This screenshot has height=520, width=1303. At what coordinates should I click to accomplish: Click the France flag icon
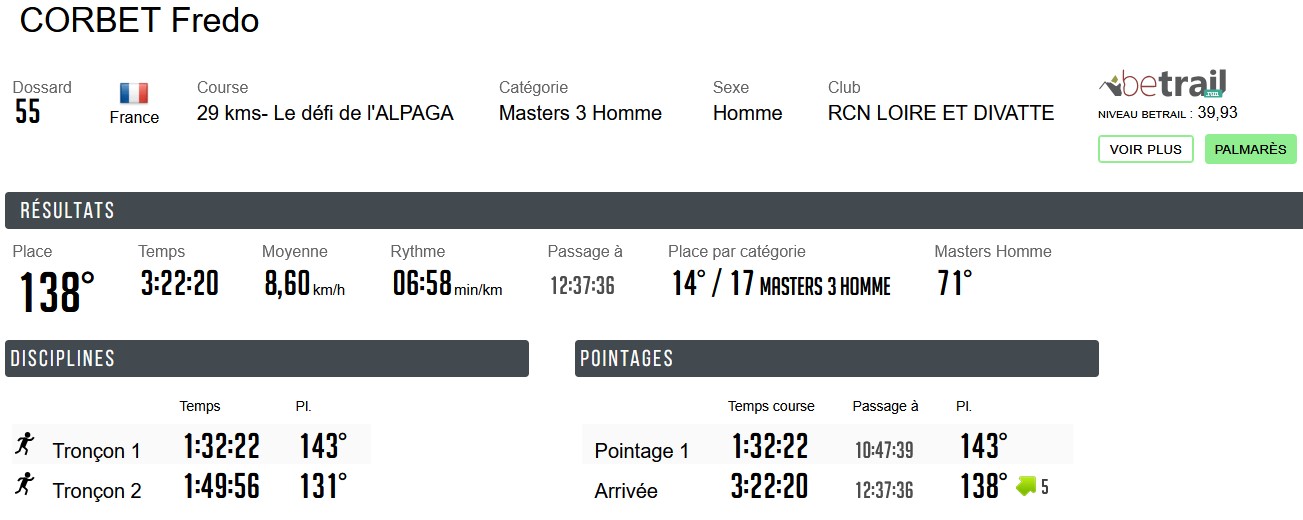[x=134, y=94]
